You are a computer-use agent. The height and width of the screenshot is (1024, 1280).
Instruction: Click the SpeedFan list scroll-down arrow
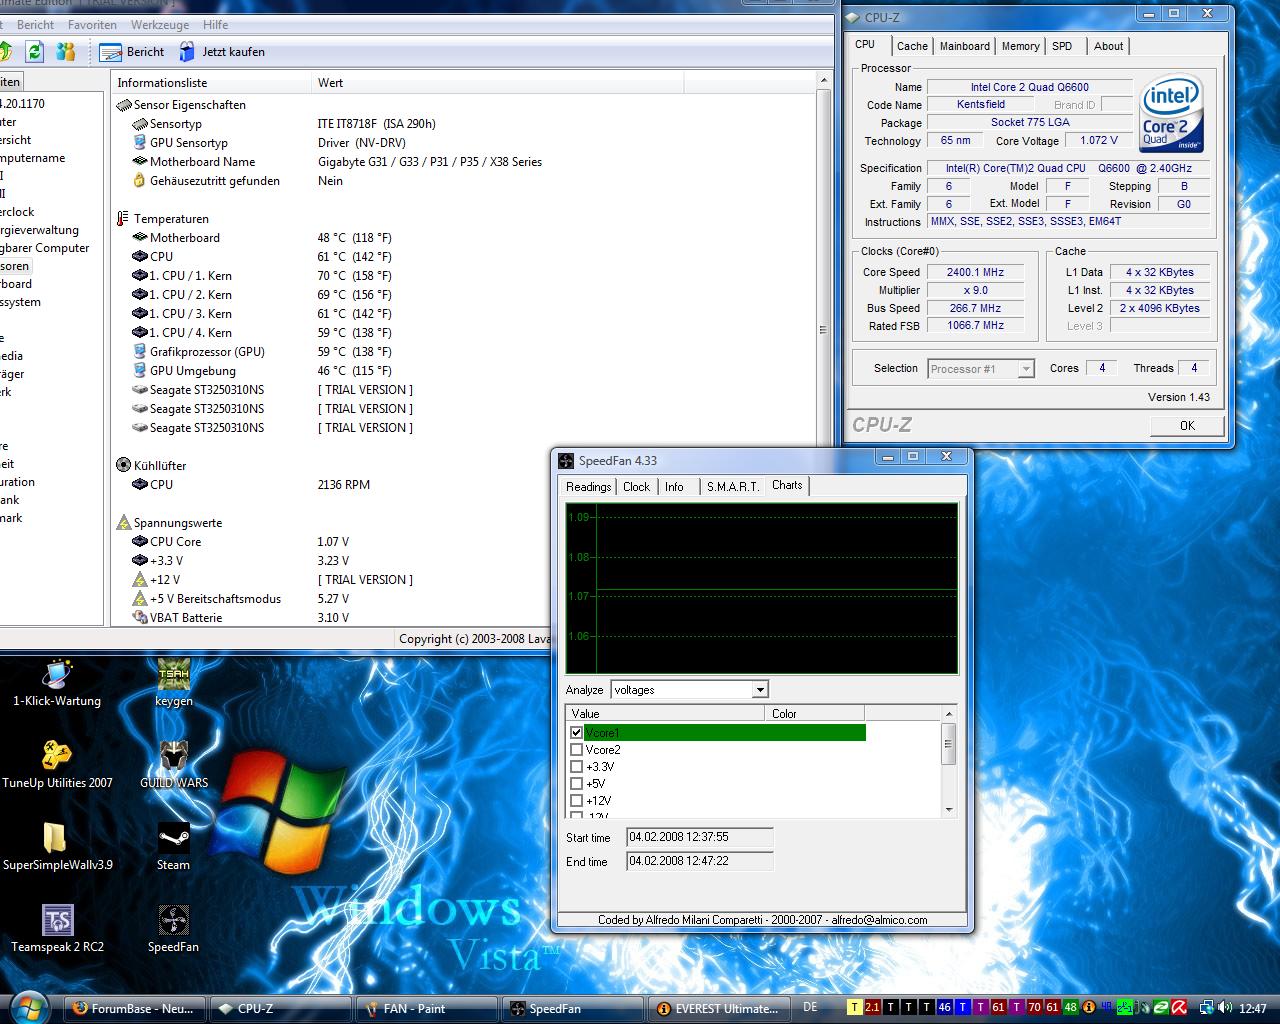click(x=949, y=810)
